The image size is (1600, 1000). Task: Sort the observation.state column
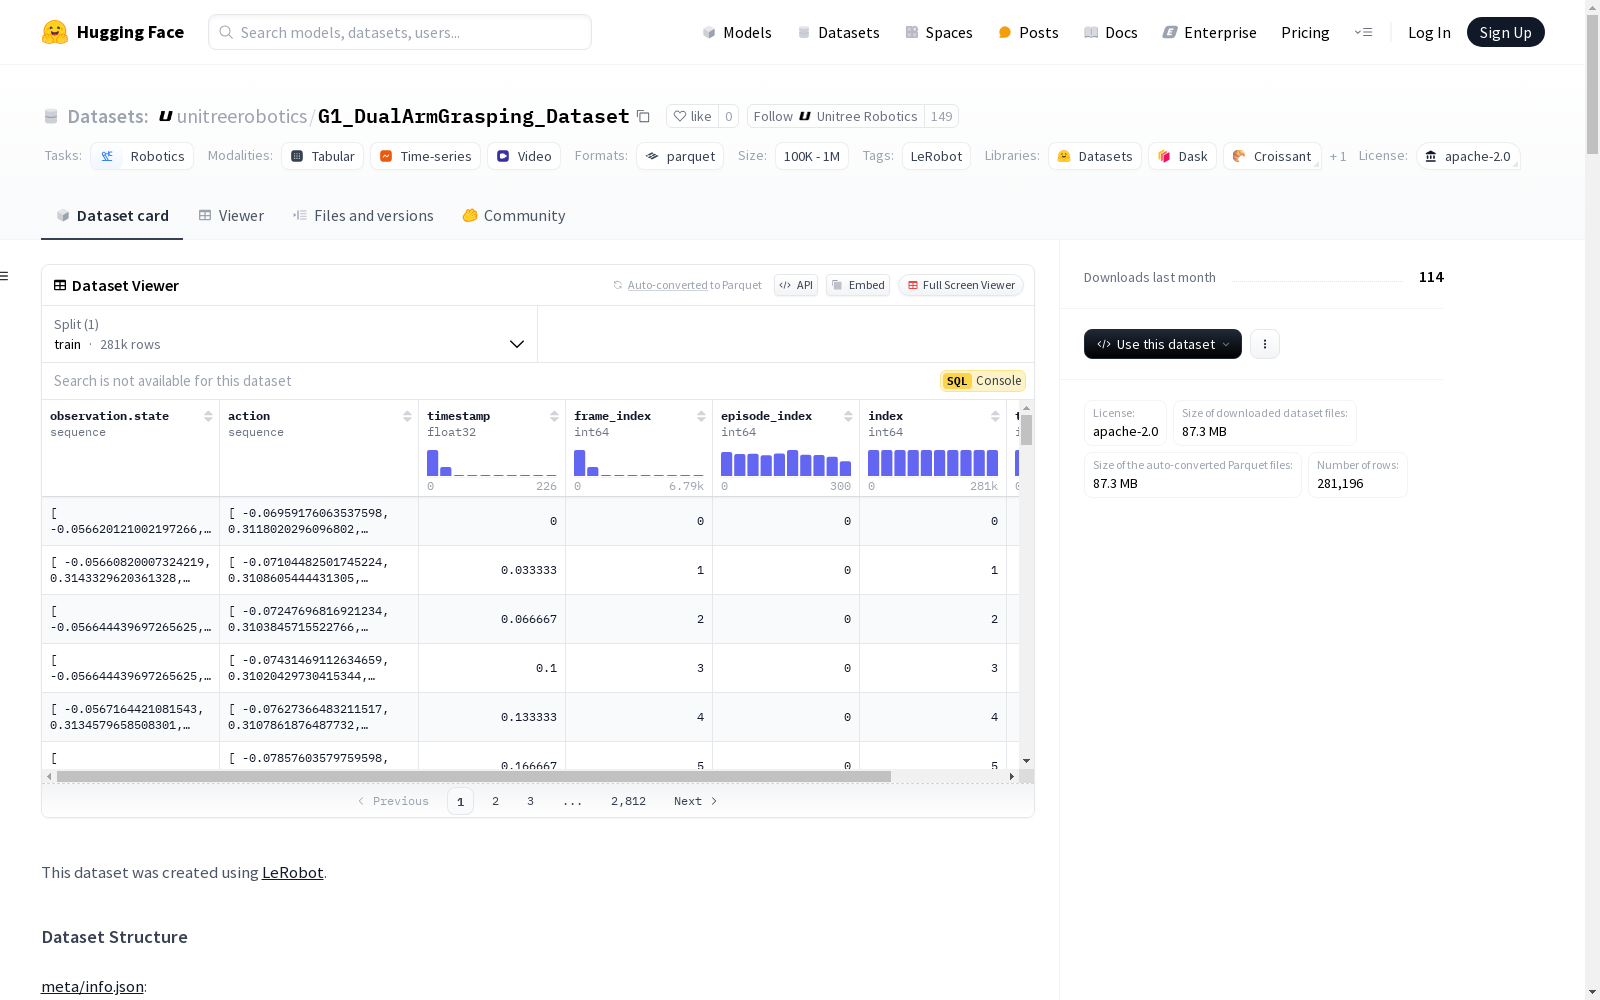pyautogui.click(x=208, y=416)
